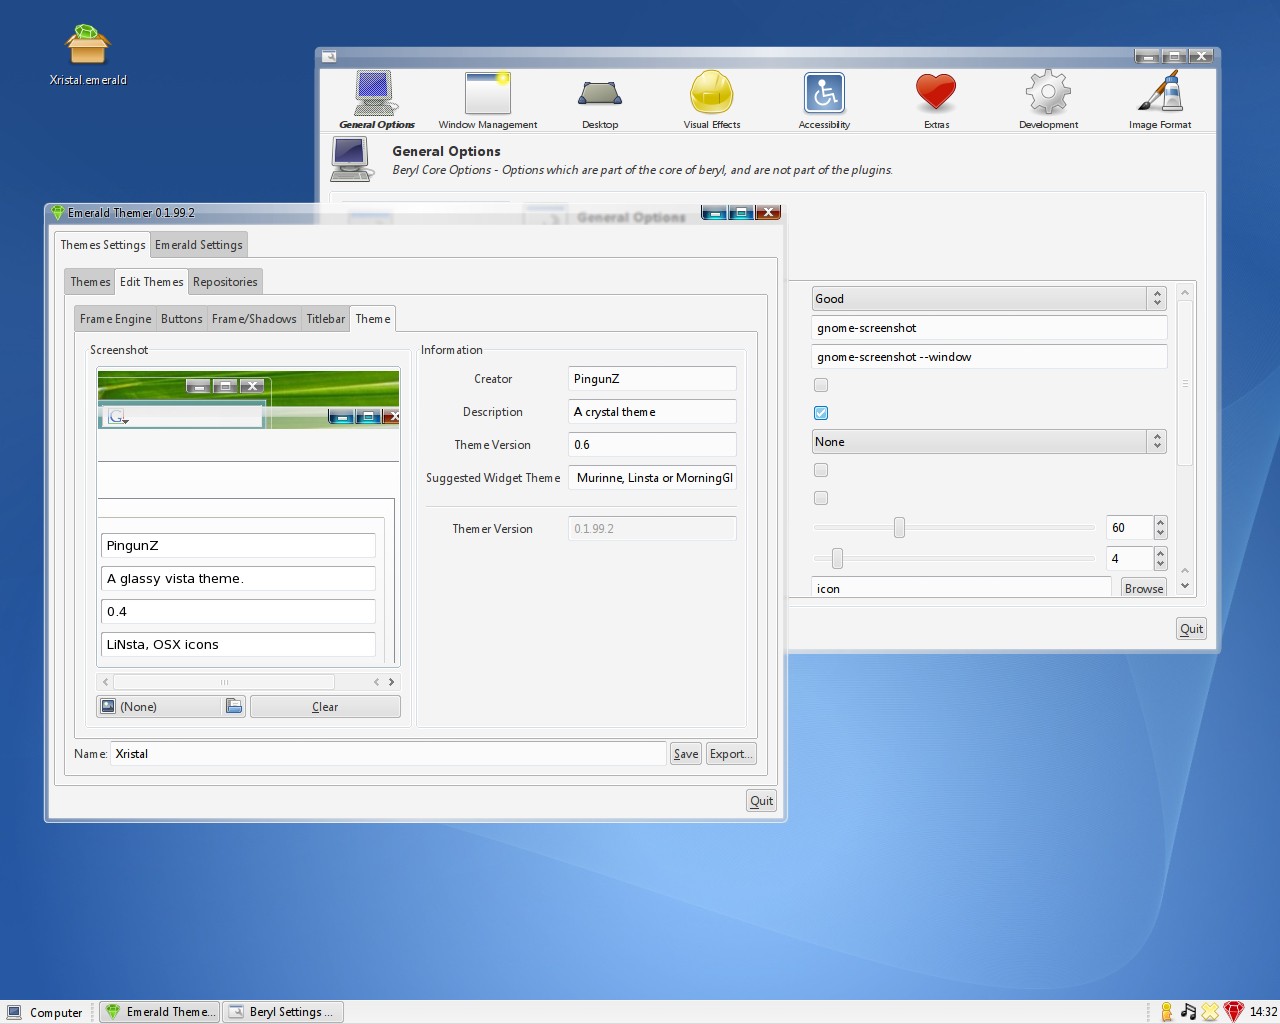The height and width of the screenshot is (1024, 1280).
Task: Open Image Format category in Beryl Settings
Action: pyautogui.click(x=1160, y=100)
